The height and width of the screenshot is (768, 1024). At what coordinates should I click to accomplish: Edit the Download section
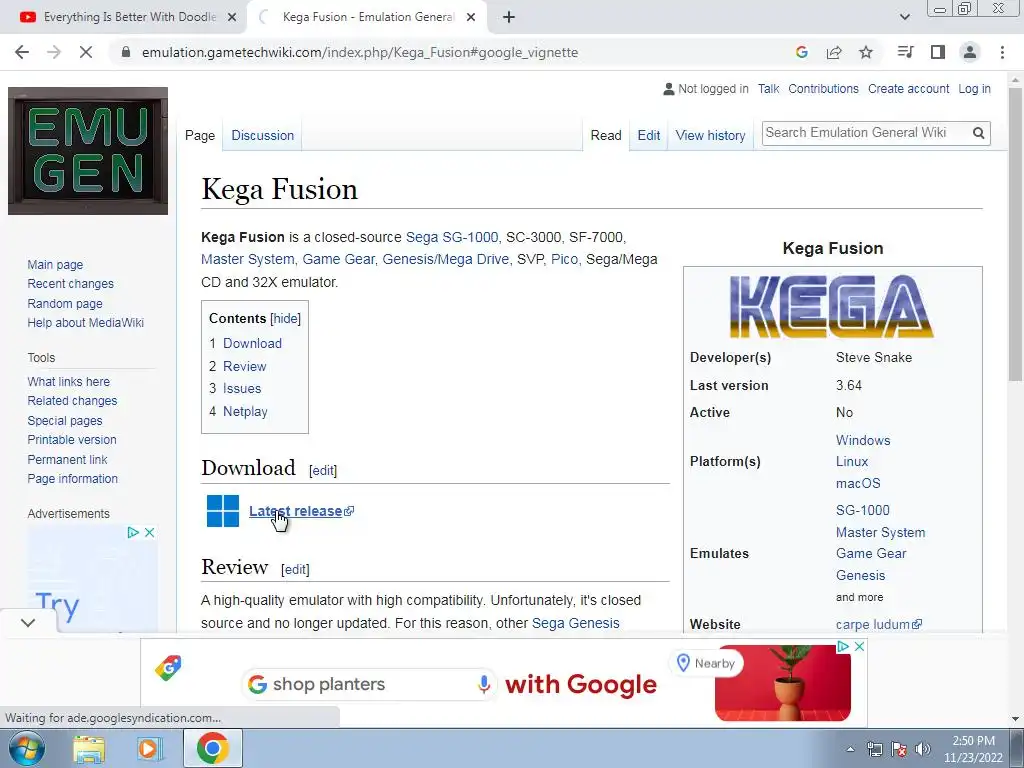(x=323, y=470)
